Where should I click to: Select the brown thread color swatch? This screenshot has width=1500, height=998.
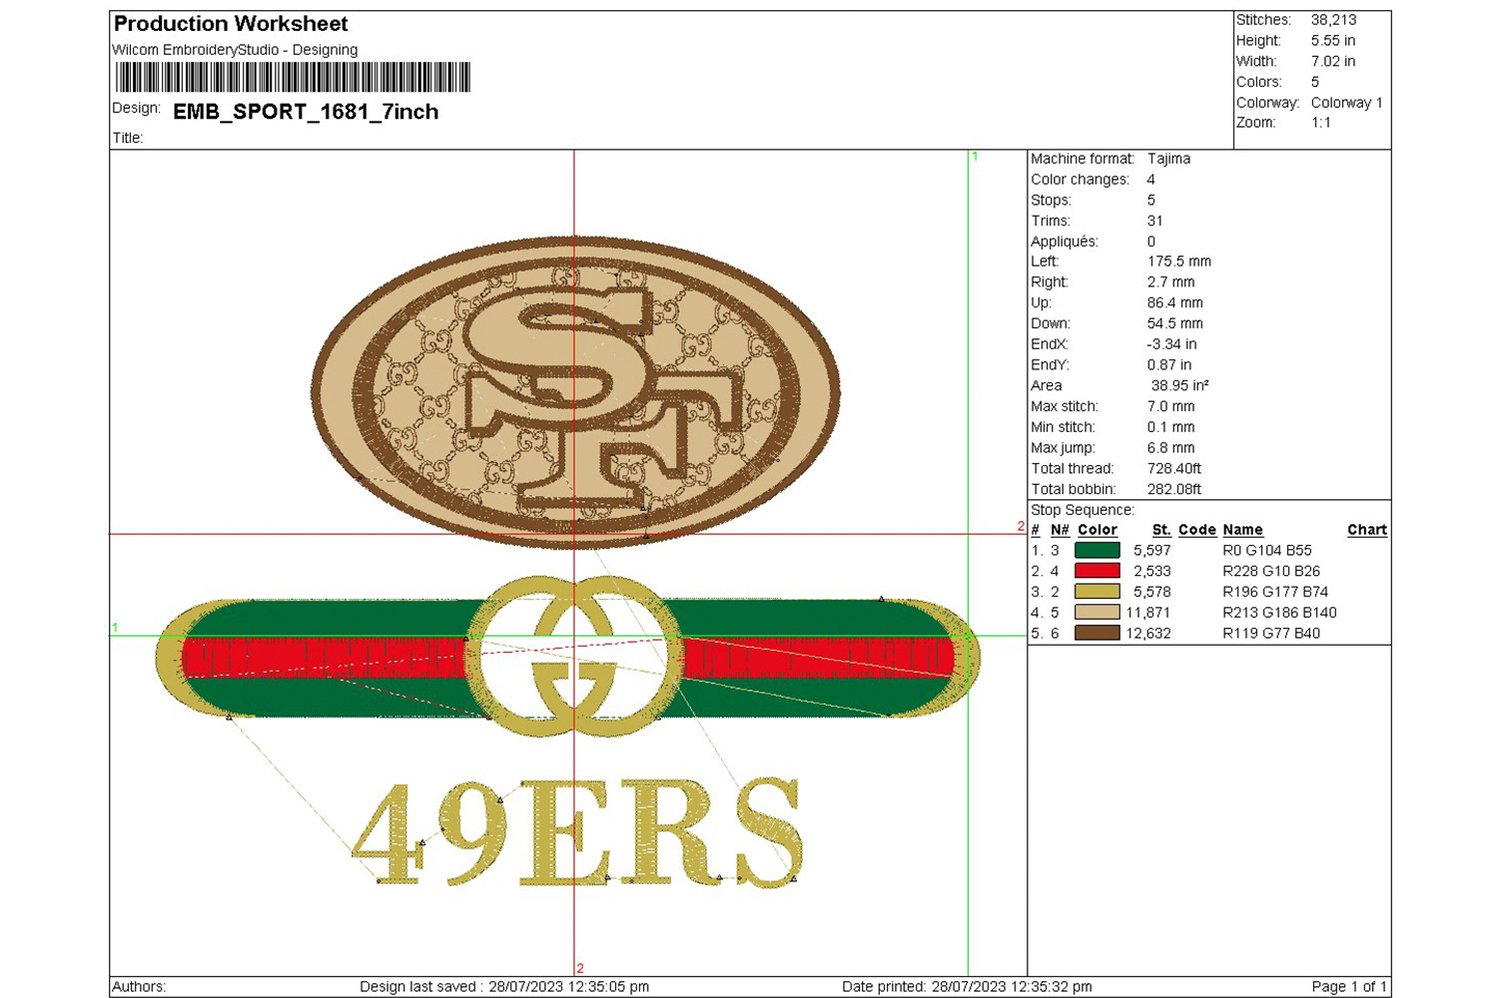pyautogui.click(x=1097, y=633)
